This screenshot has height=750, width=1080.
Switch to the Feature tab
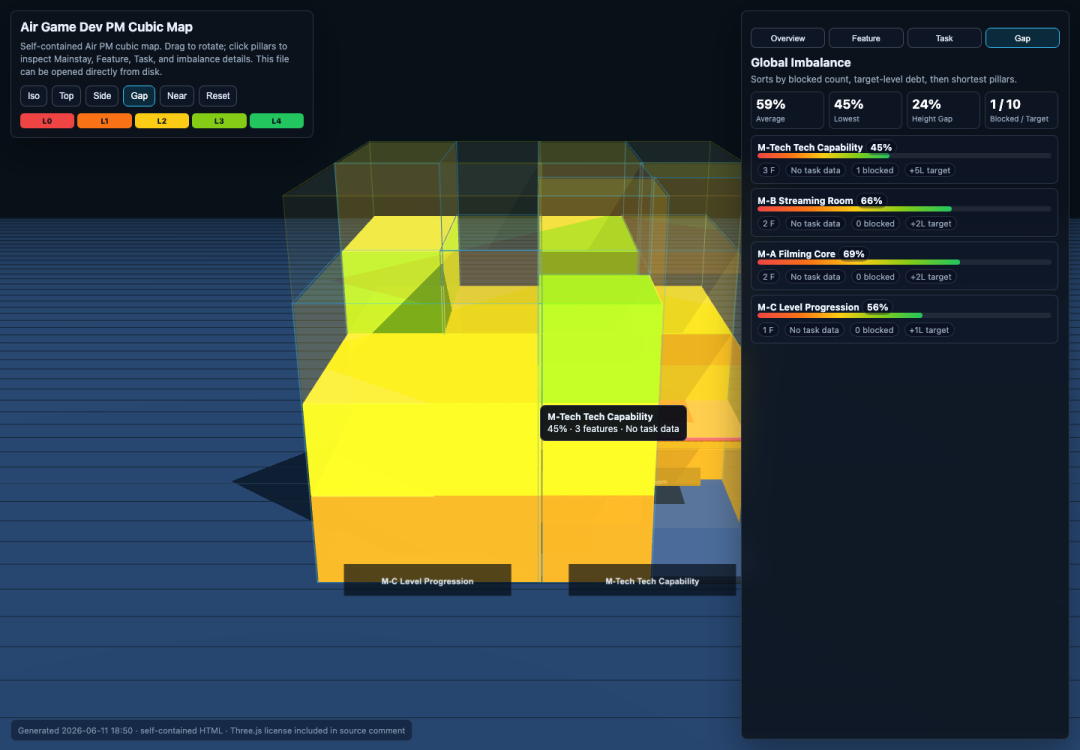click(866, 38)
